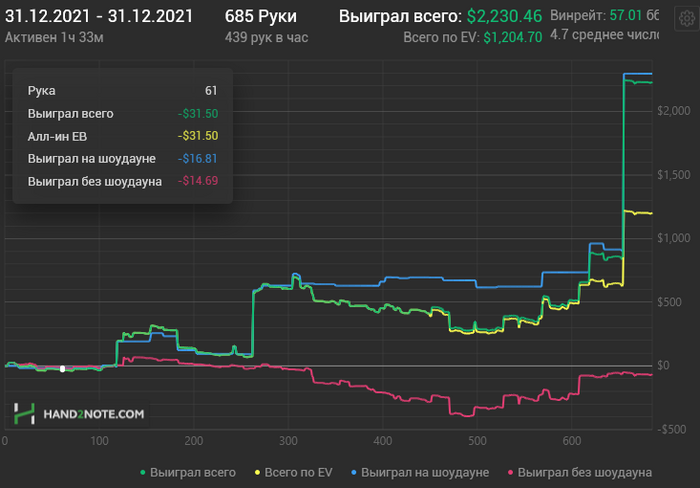Screen dimensions: 700x488
Task: Click the '4.7 среднее число' stat text
Action: tap(604, 35)
